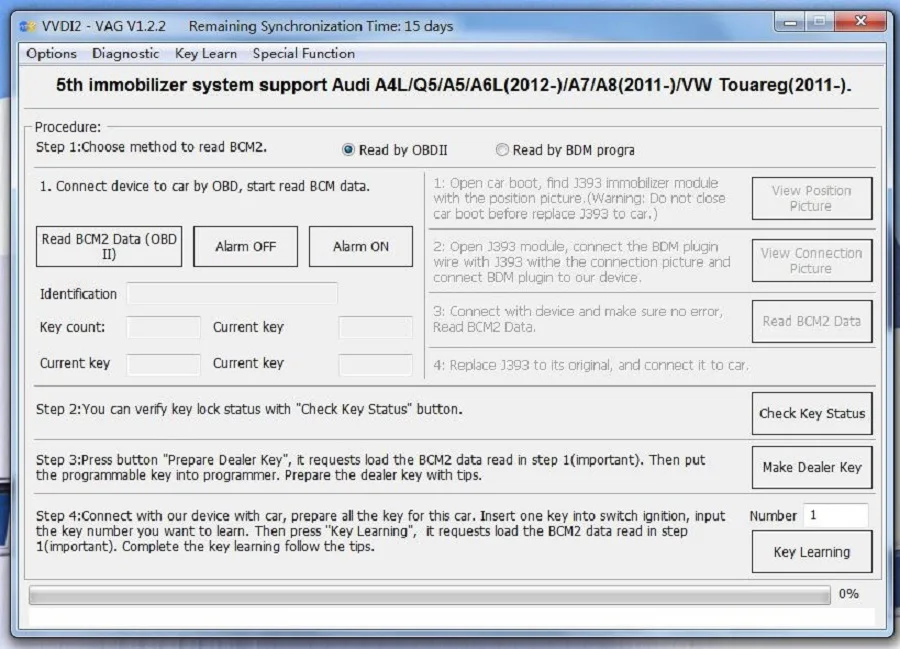The width and height of the screenshot is (900, 649).
Task: Click the Open car boot J393 instruction text
Action: click(579, 199)
